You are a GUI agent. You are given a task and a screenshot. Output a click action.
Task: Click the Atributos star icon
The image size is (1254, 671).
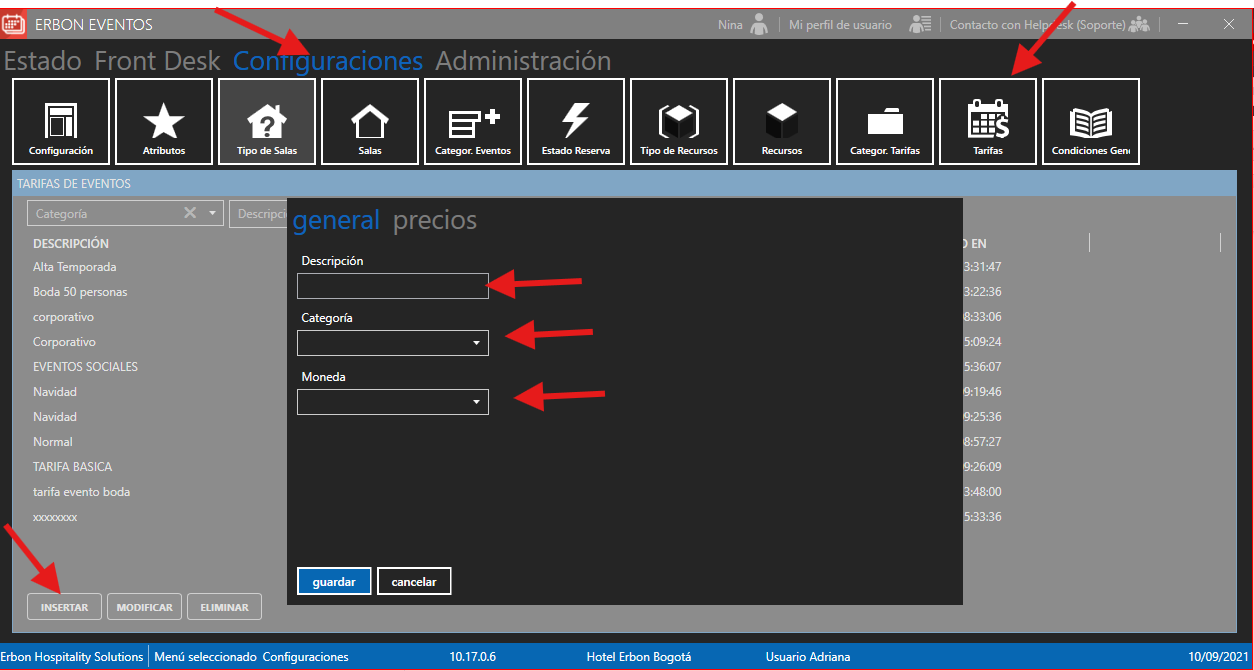pos(164,121)
